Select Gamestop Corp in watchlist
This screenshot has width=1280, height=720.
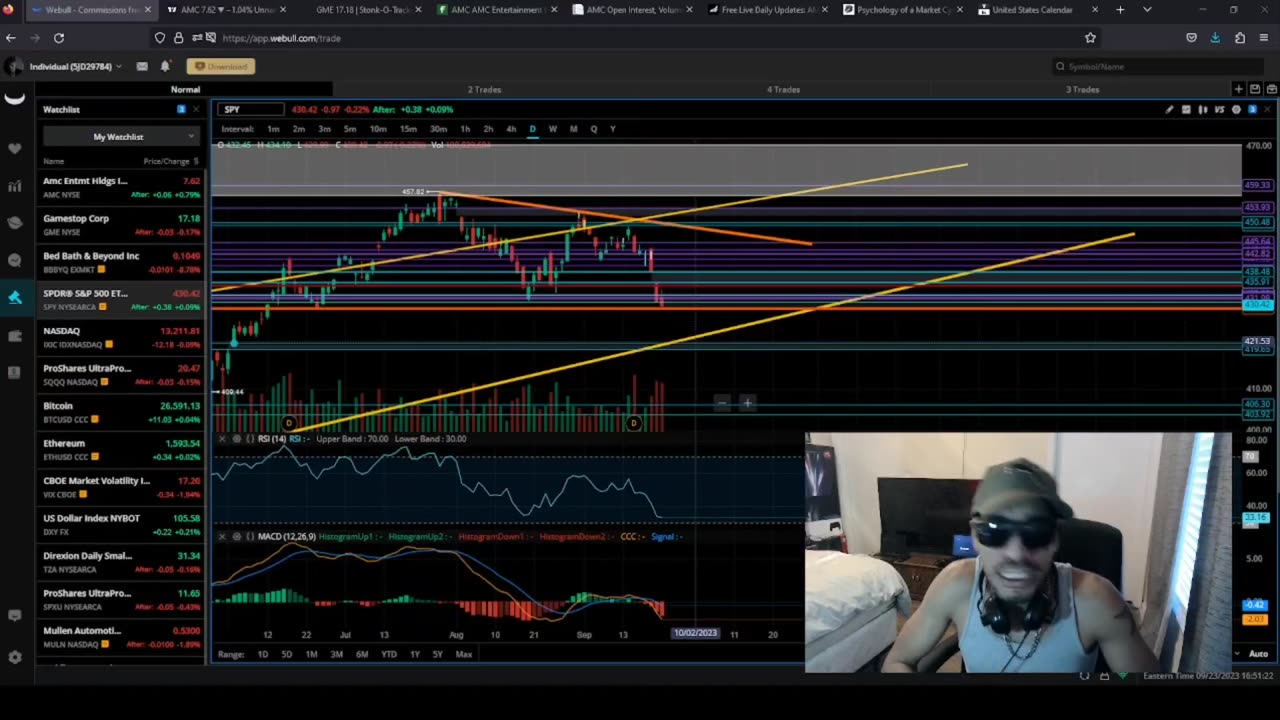pyautogui.click(x=121, y=225)
